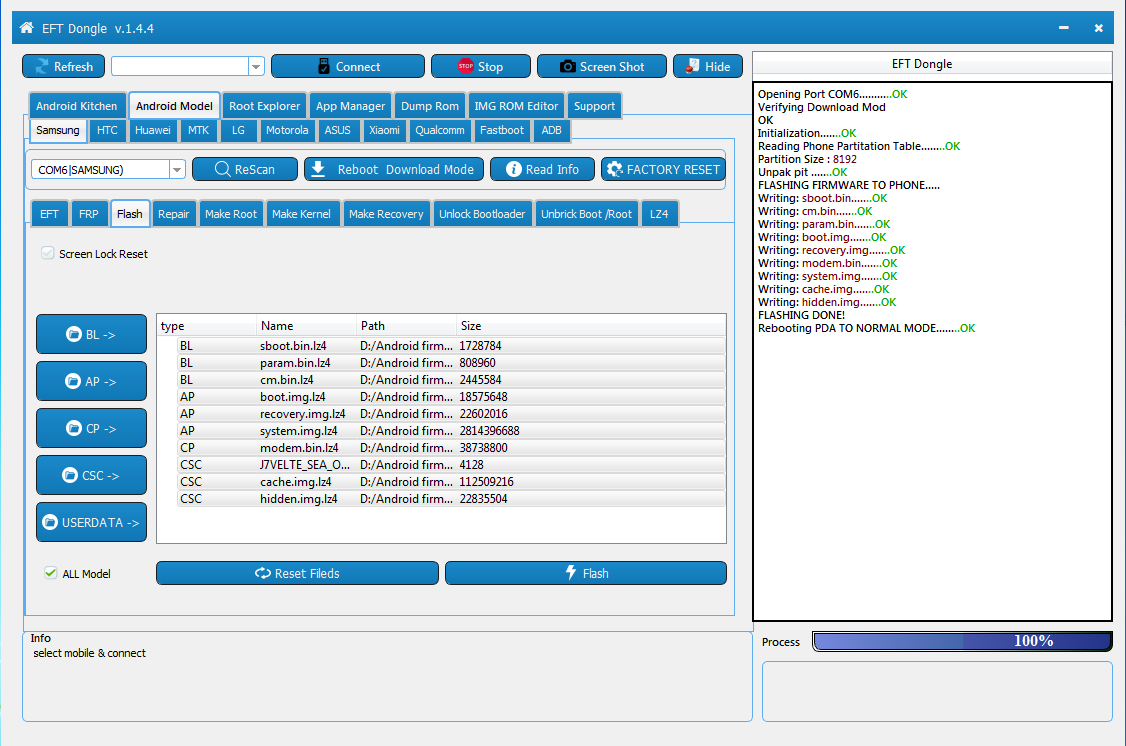Click the Name column header
The width and height of the screenshot is (1126, 746).
click(307, 326)
